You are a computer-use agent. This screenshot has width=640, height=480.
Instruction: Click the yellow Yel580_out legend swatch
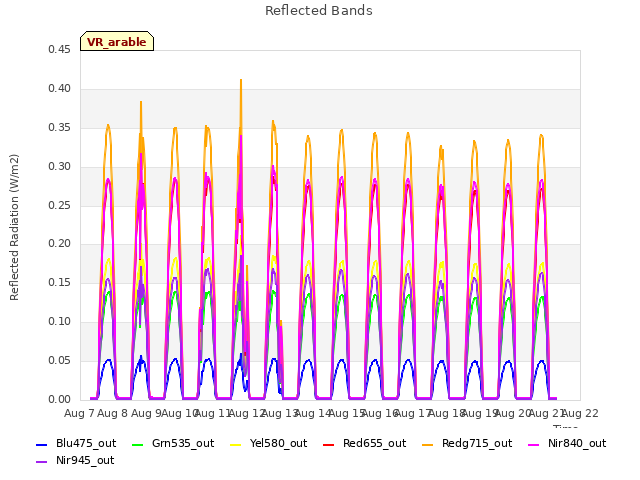click(x=236, y=444)
